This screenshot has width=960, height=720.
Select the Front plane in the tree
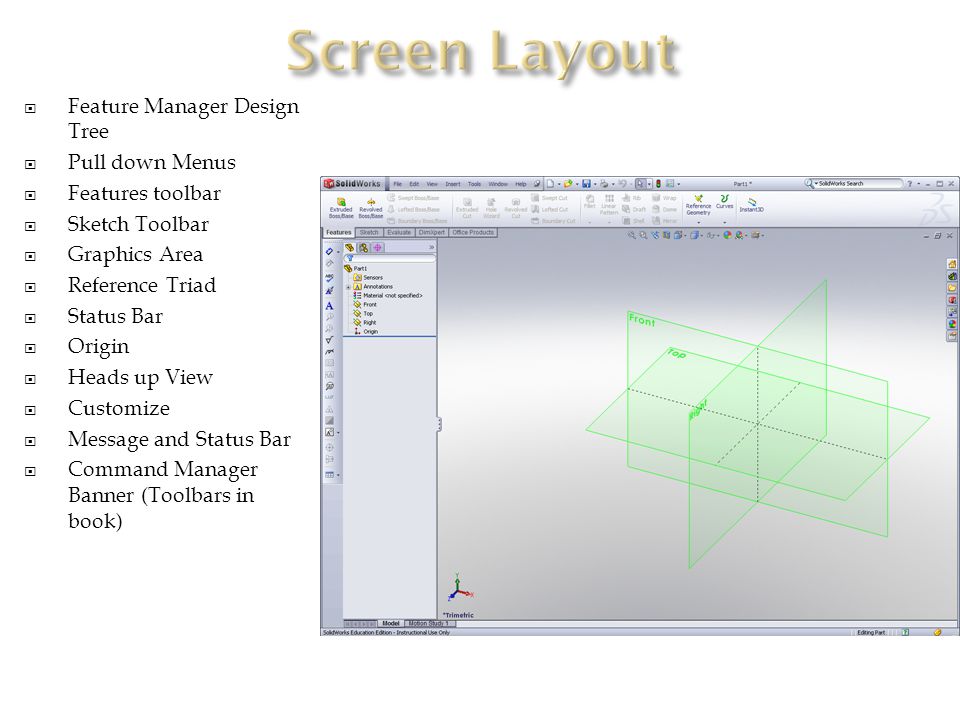pos(365,304)
